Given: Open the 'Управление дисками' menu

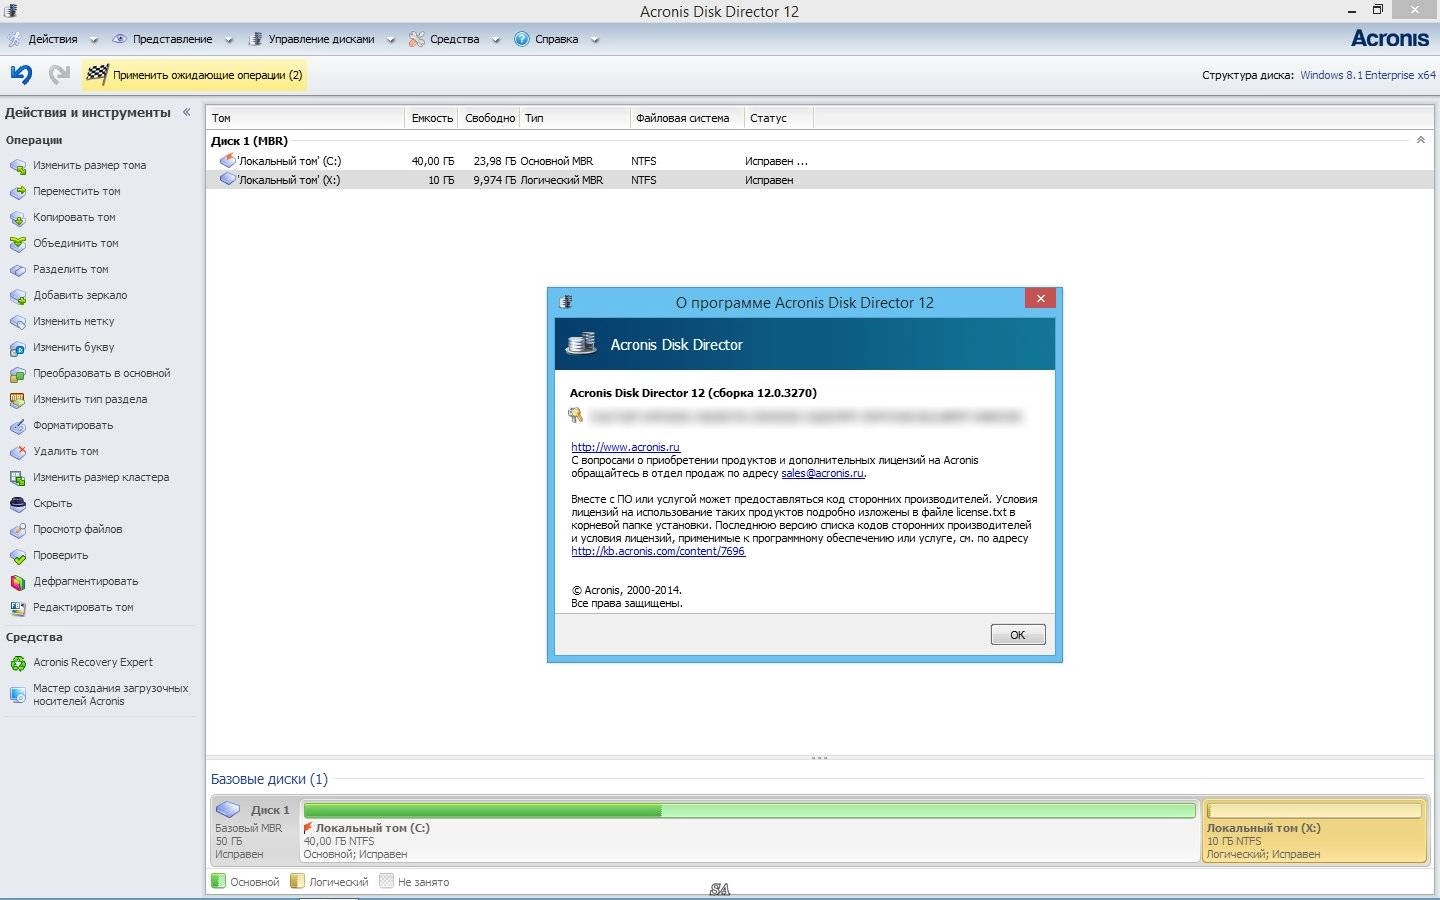Looking at the screenshot, I should click(x=321, y=39).
